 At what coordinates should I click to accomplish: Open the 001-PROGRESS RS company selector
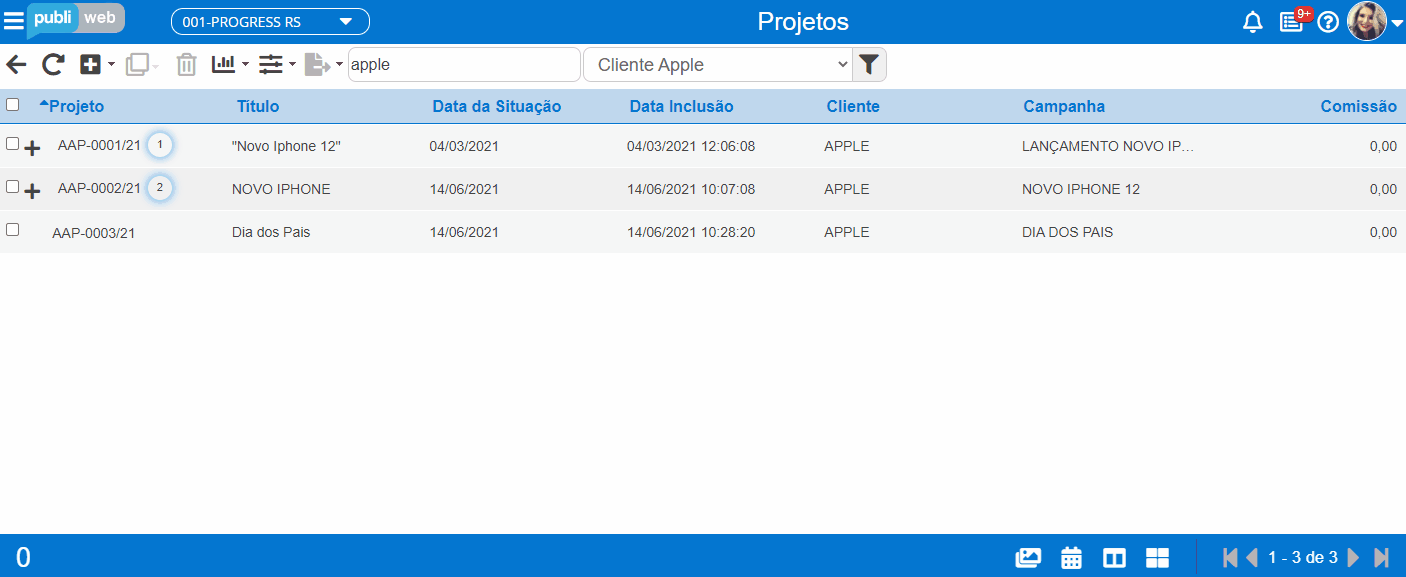tap(270, 22)
